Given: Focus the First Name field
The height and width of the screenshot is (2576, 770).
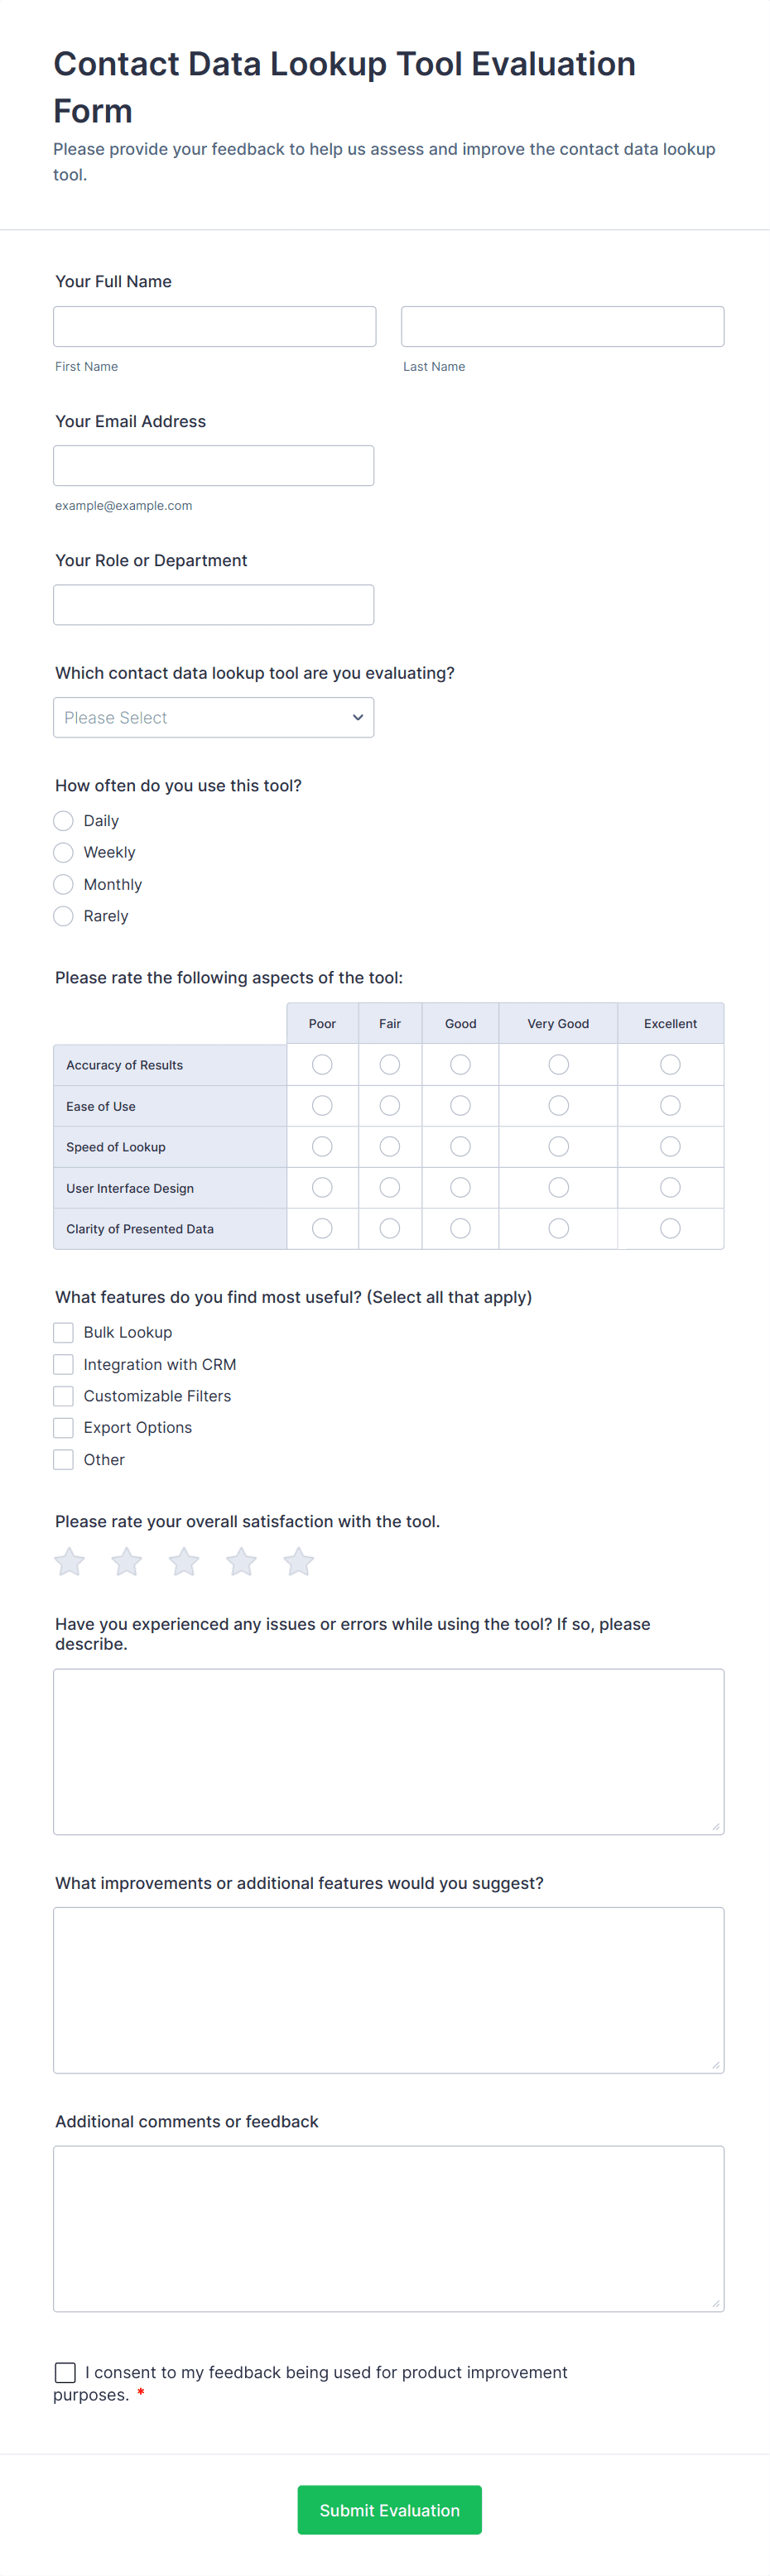Looking at the screenshot, I should (215, 327).
